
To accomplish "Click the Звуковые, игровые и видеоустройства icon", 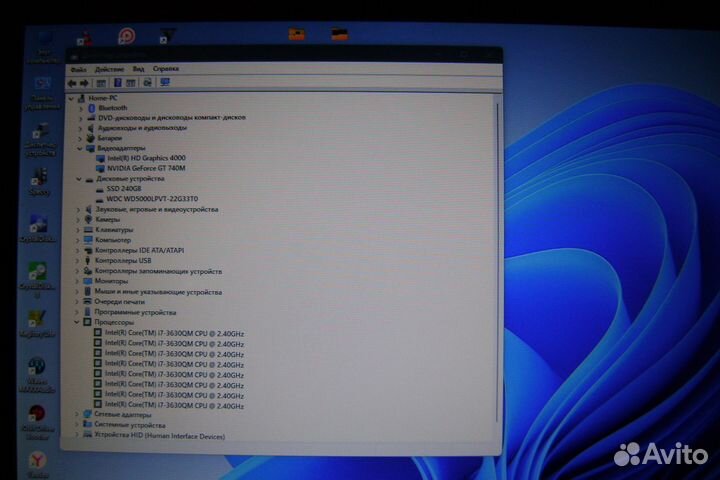I will click(89, 209).
